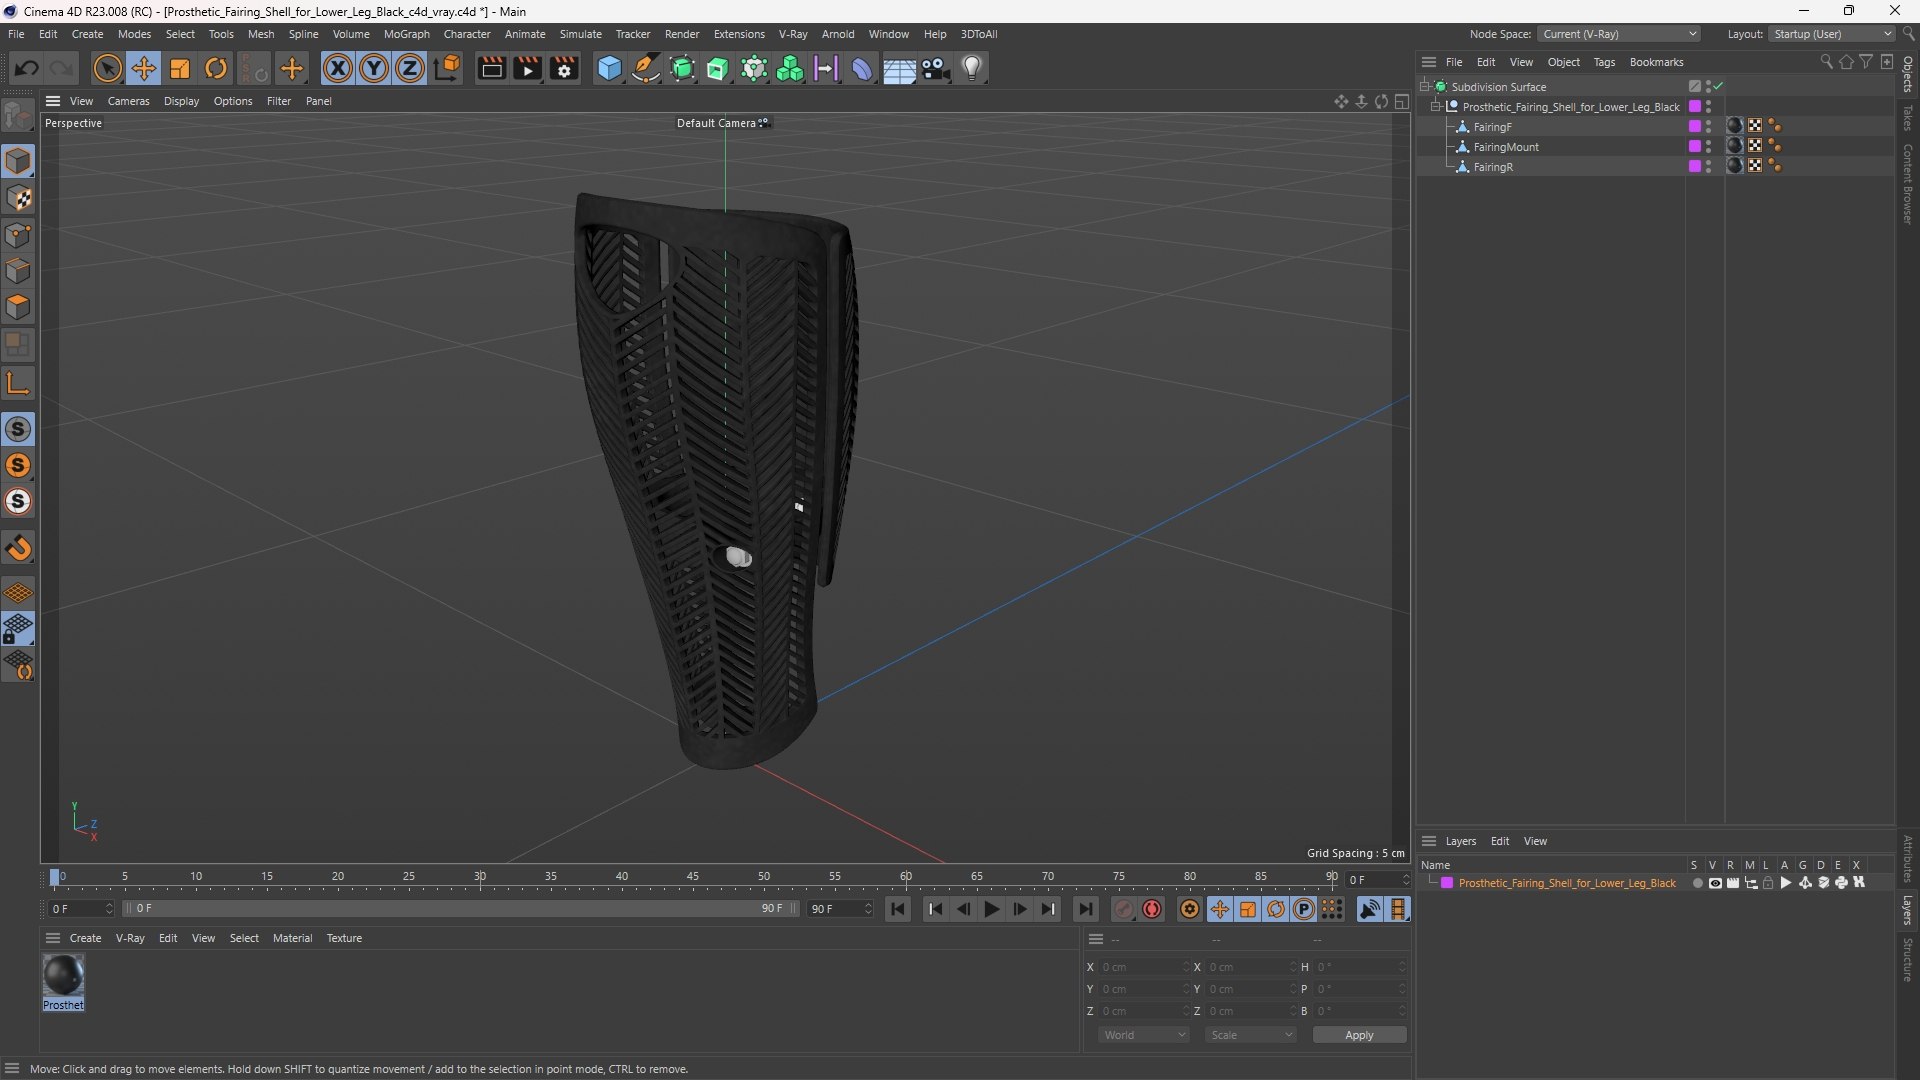
Task: Toggle layer view eye icon for Prosthetic layer
Action: point(1715,883)
